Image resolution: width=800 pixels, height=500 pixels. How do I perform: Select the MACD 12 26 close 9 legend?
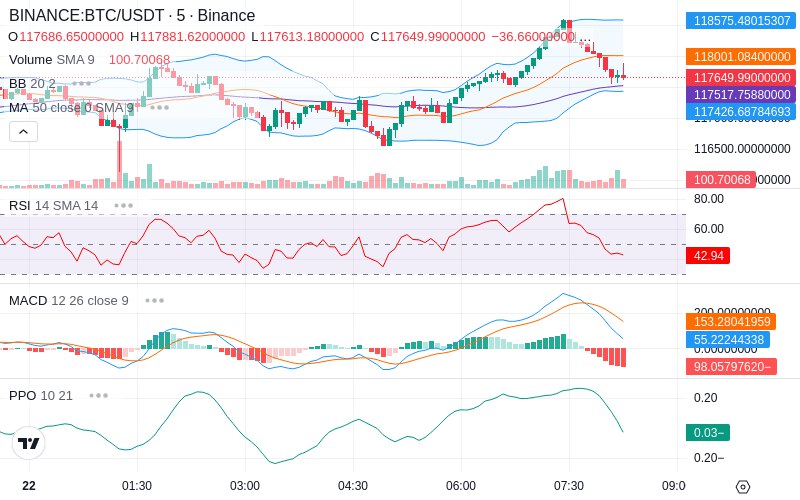tap(69, 301)
